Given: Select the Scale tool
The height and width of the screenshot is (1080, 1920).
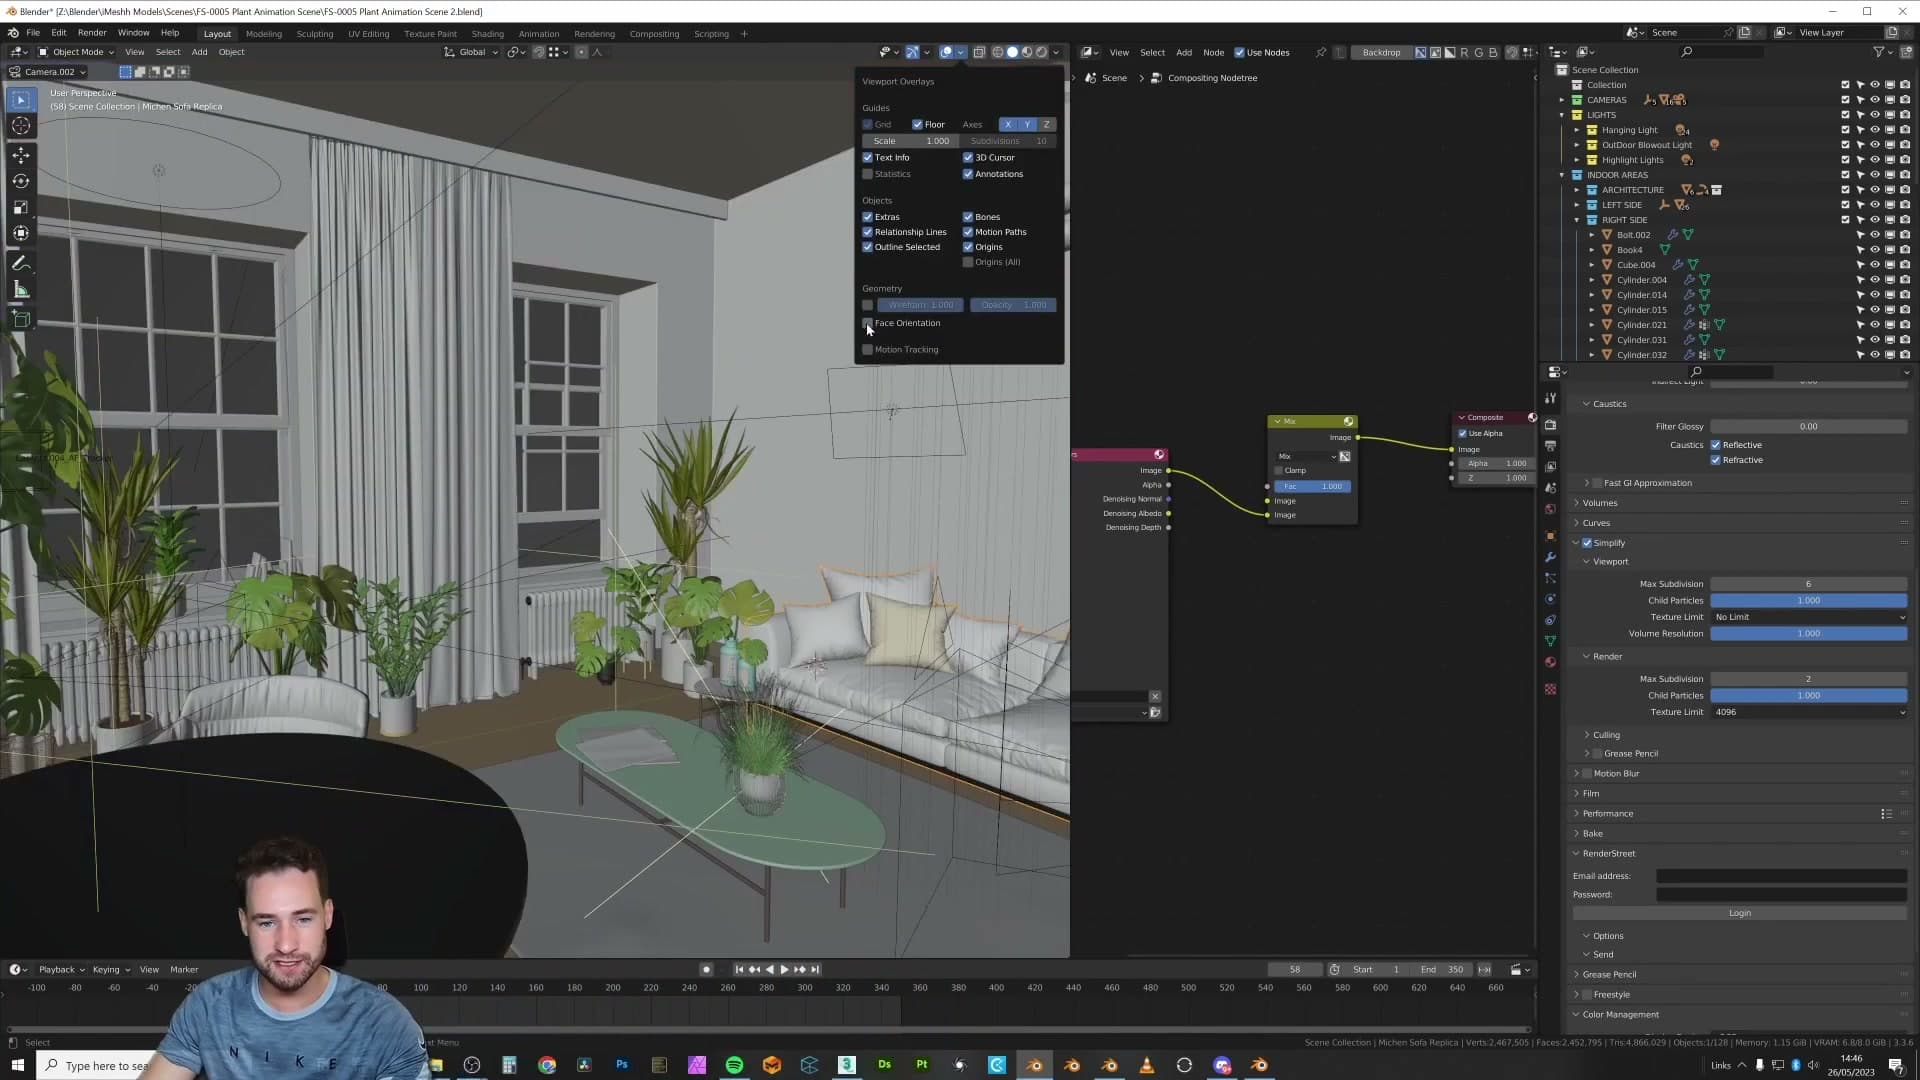Looking at the screenshot, I should pyautogui.click(x=21, y=207).
